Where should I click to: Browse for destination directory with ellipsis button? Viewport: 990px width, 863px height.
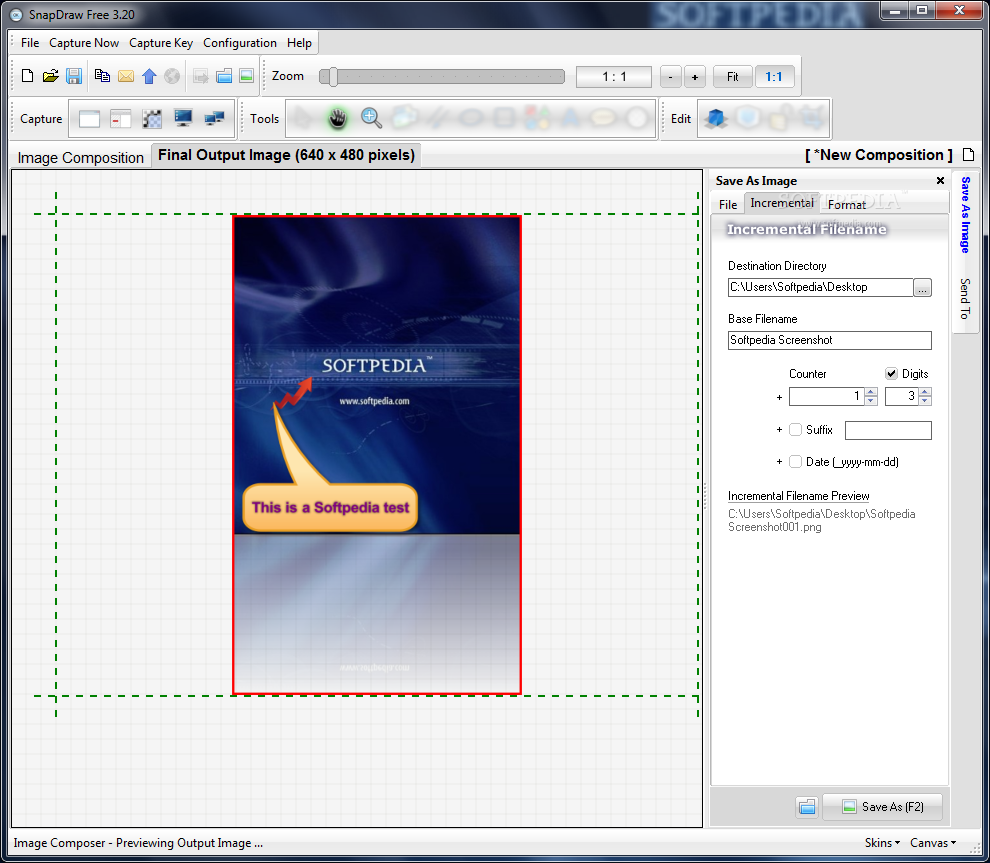click(x=922, y=287)
